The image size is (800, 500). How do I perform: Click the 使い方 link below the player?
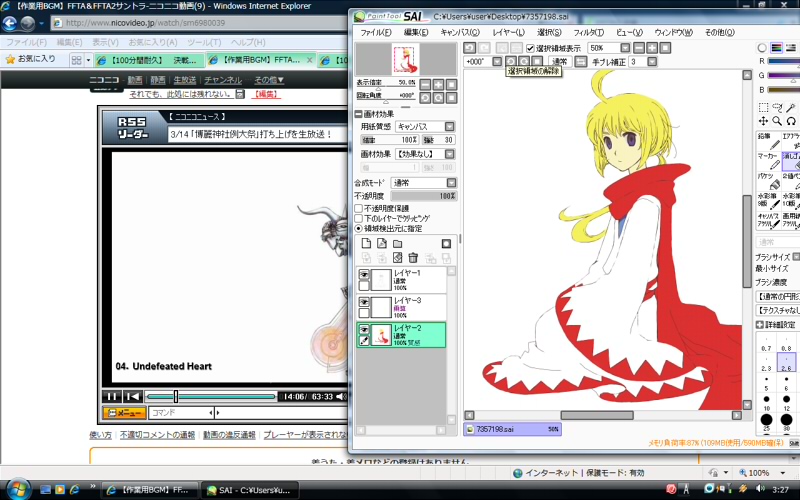pyautogui.click(x=100, y=435)
